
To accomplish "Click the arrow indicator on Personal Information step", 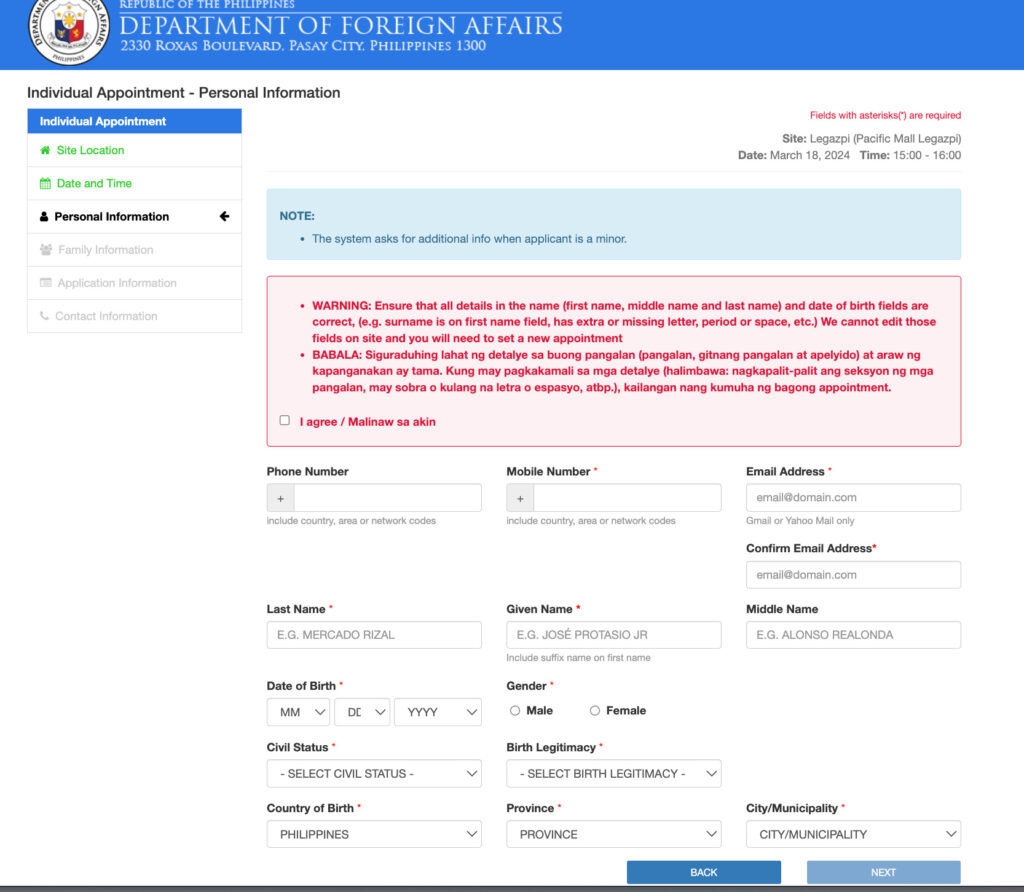I will (226, 216).
